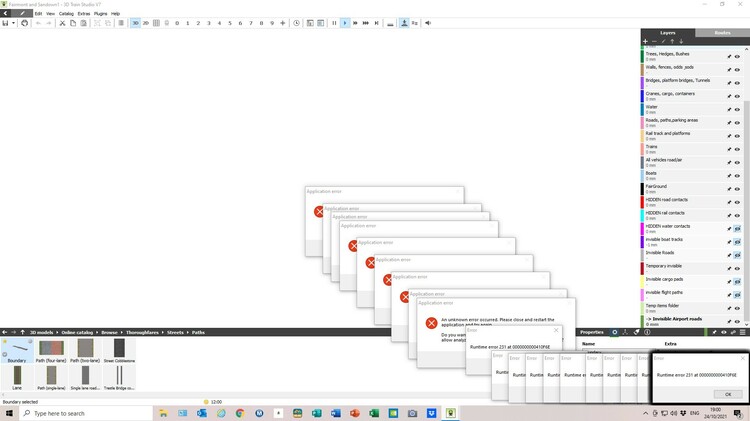Open the dropdown arrow beside the Save icon
750x421 pixels.
[x=13, y=23]
